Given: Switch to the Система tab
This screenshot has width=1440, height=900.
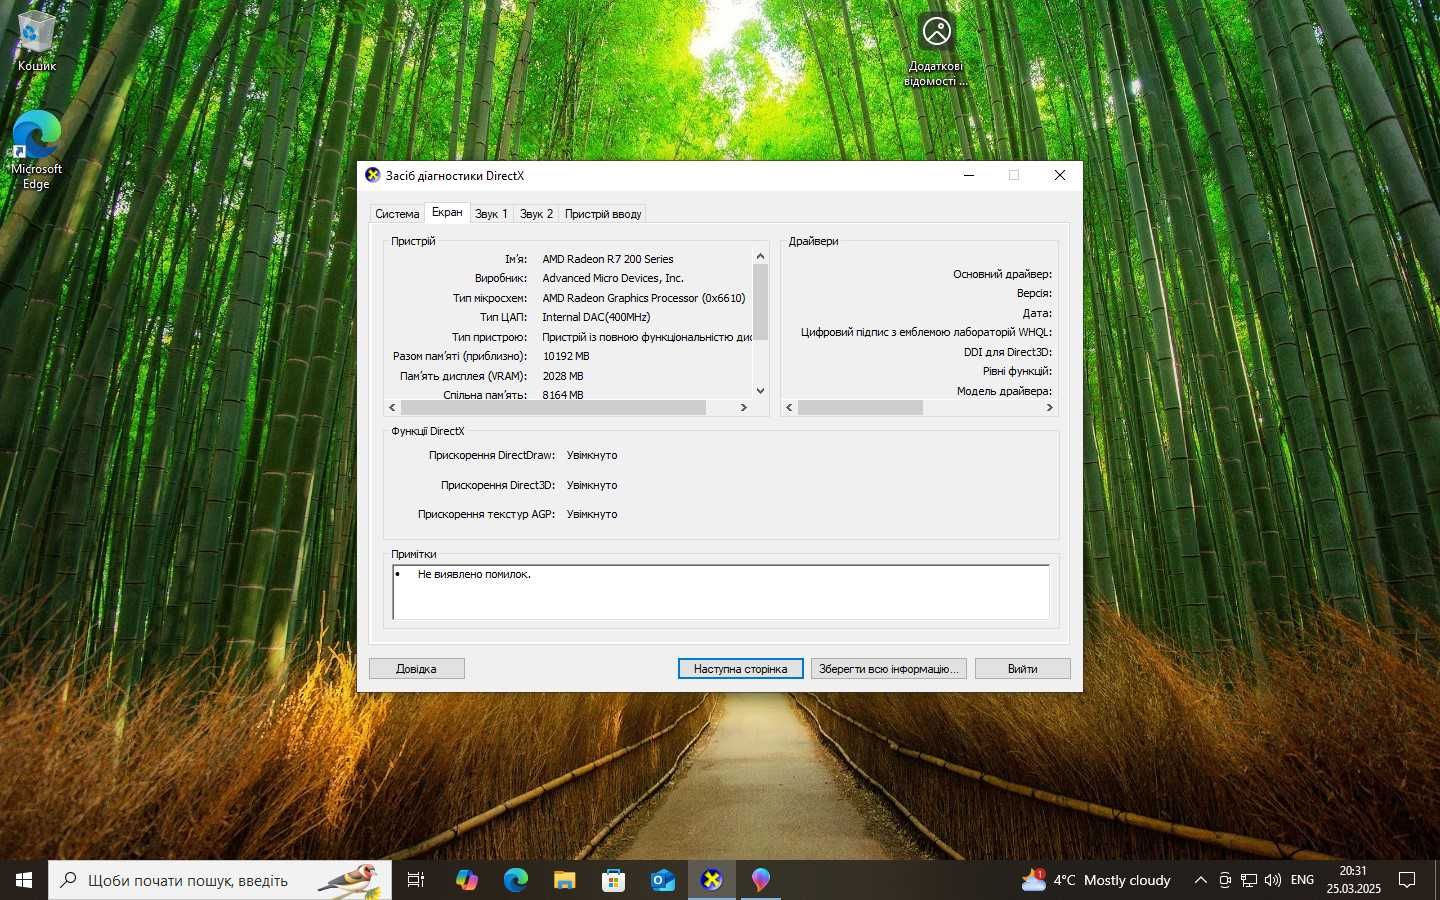Looking at the screenshot, I should click(x=397, y=214).
